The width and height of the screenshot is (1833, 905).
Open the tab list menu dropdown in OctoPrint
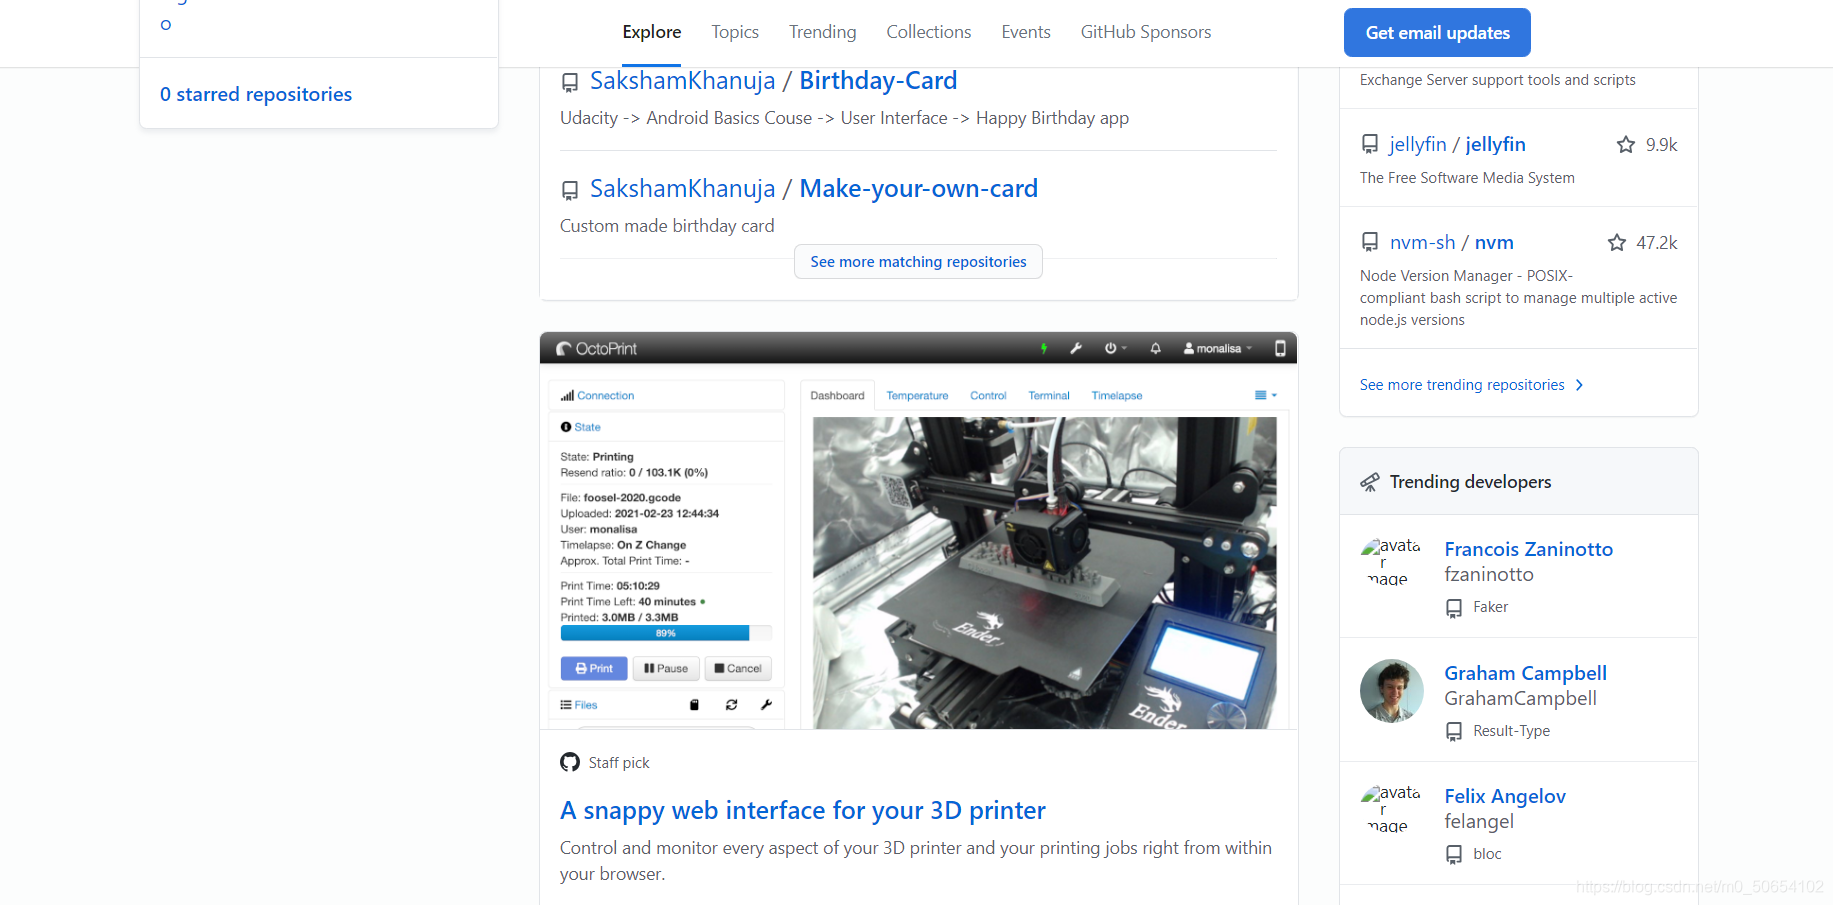pos(1266,395)
